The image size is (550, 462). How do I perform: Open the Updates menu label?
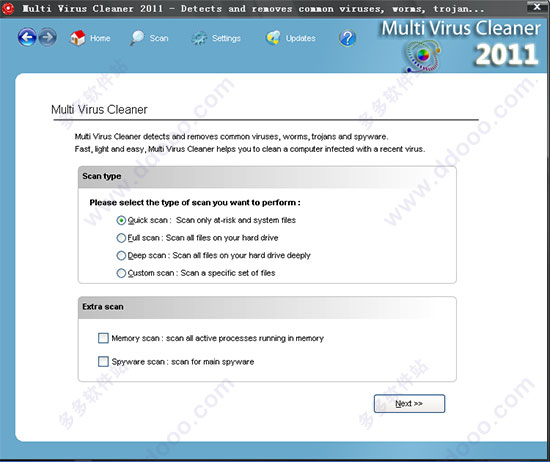pyautogui.click(x=300, y=38)
